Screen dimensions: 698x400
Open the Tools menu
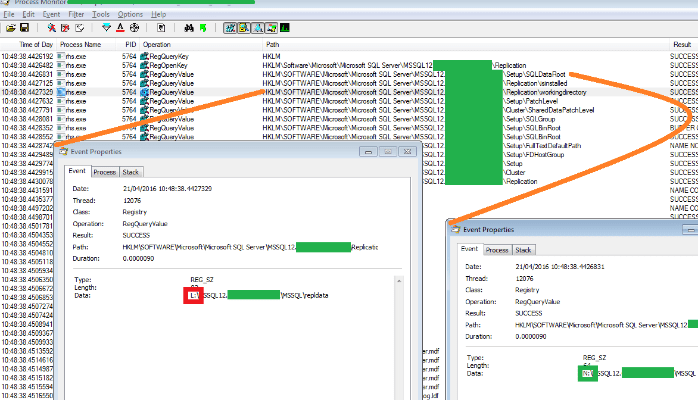coord(100,15)
